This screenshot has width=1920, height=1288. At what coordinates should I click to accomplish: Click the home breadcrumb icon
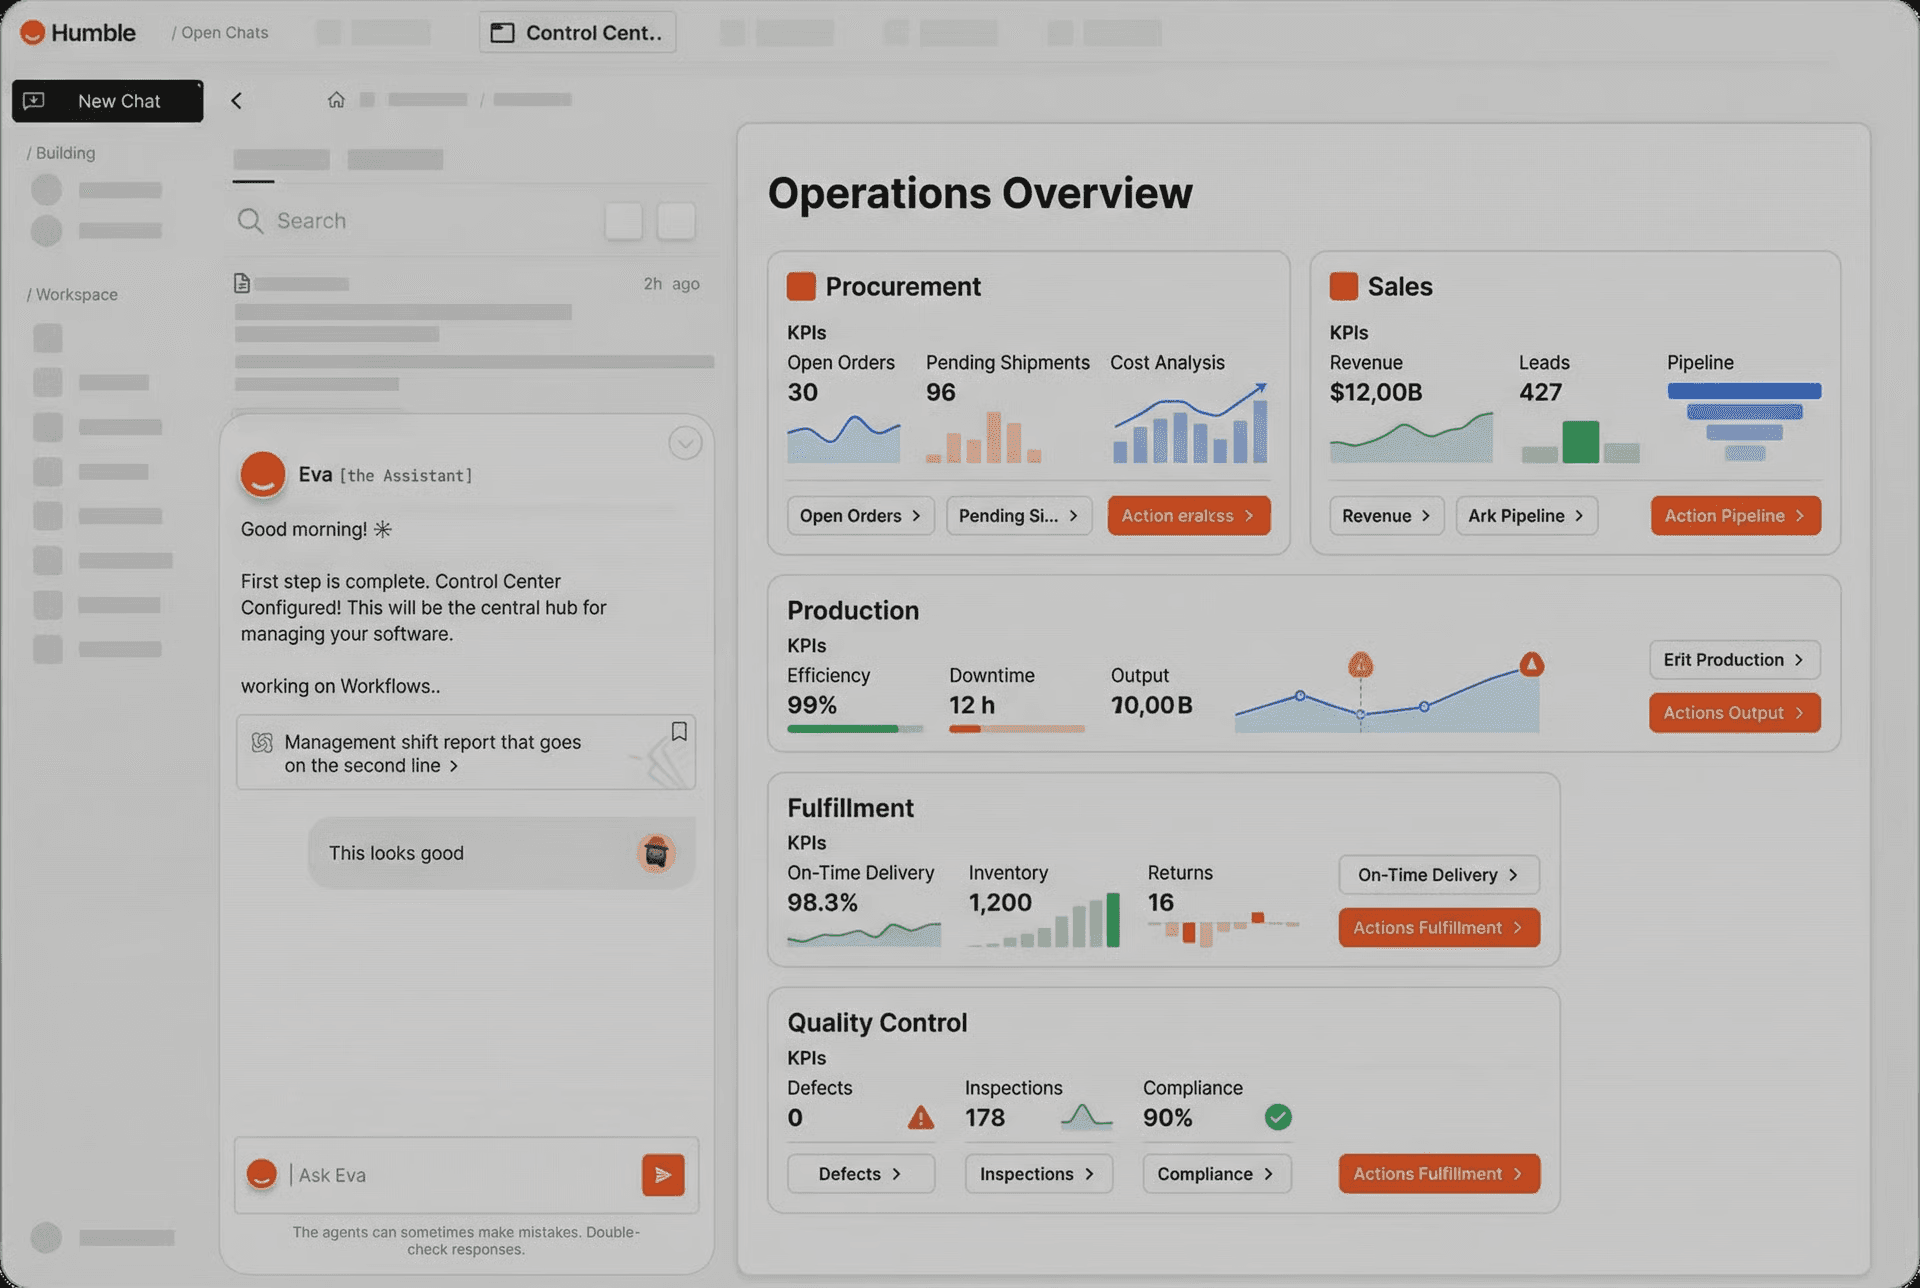(x=336, y=100)
